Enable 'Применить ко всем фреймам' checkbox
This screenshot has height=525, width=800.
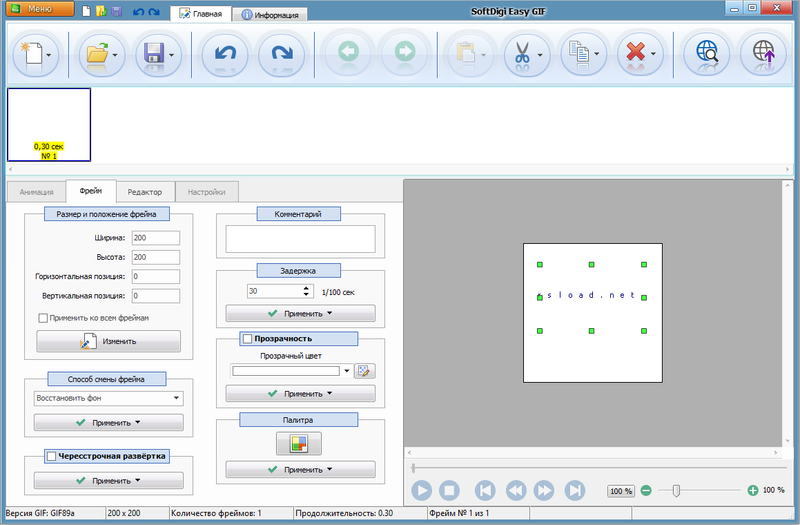click(43, 318)
